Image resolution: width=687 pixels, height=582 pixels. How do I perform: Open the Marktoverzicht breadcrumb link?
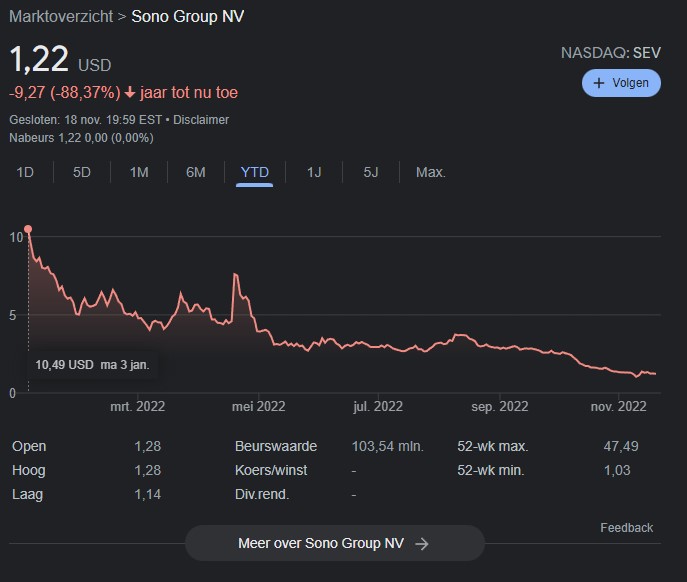click(61, 17)
